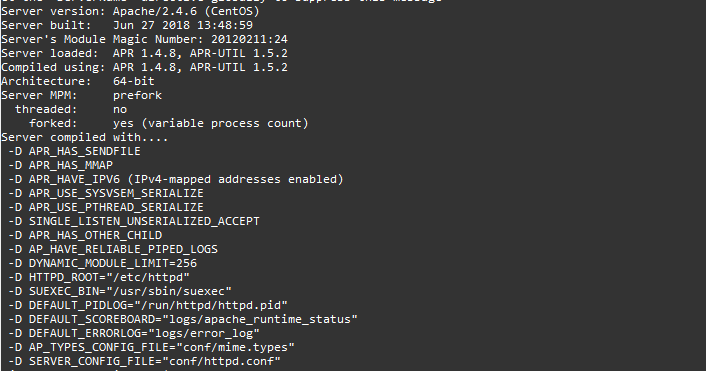Click the 64-bit architecture value
The image size is (706, 371).
point(133,81)
